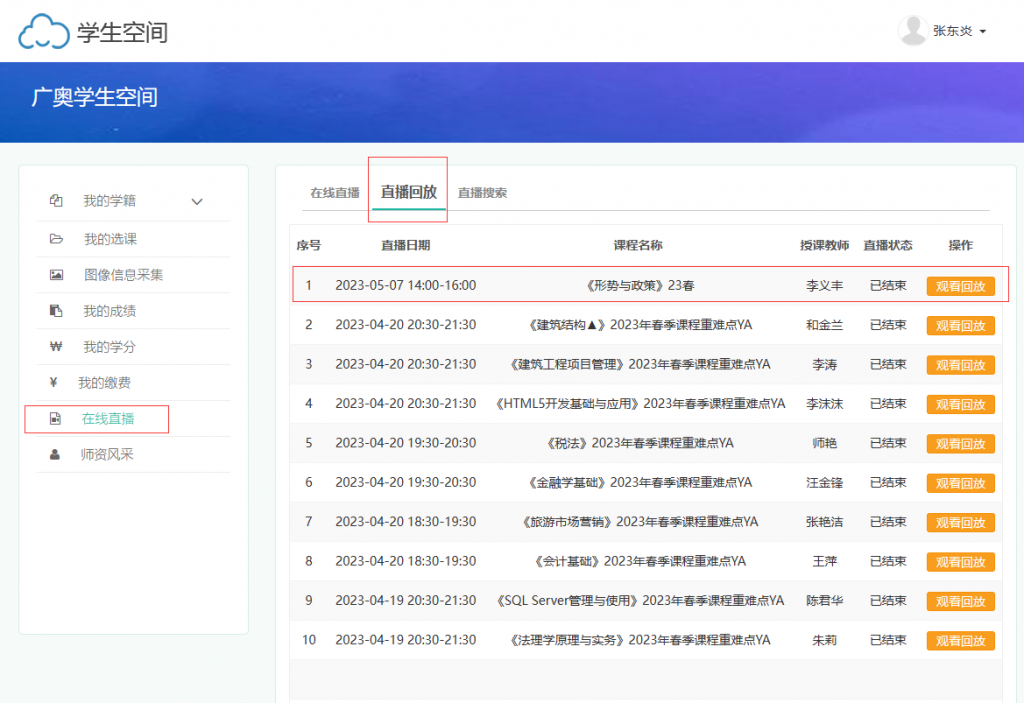
Task: Click the 授课教师 column header
Action: (825, 246)
